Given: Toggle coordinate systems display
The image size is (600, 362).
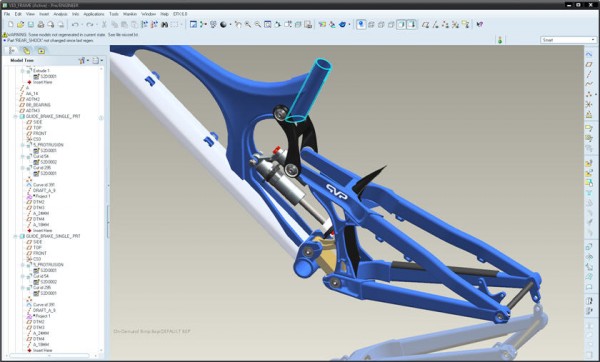Looking at the screenshot, I should (455, 24).
